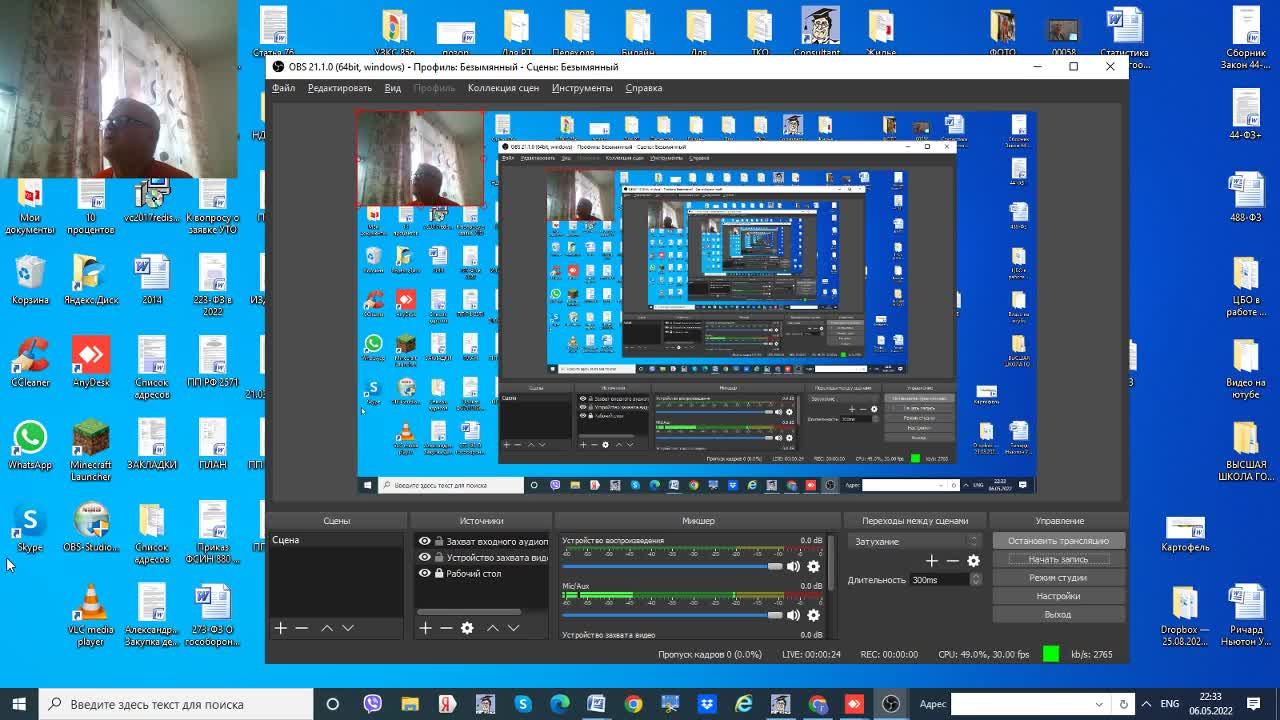The width and height of the screenshot is (1280, 720).
Task: Select the VLC media player desktop icon
Action: [91, 615]
